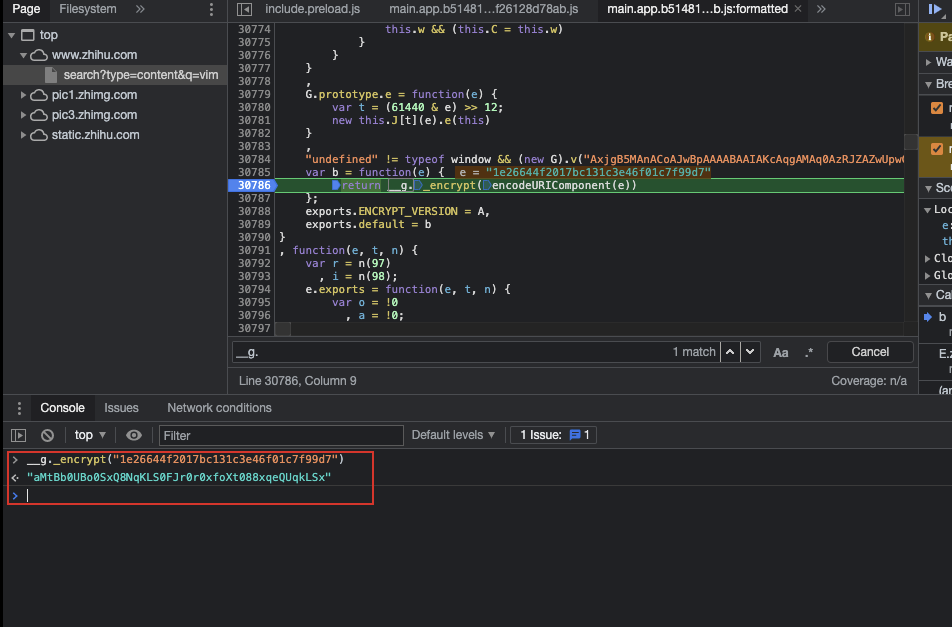Open the search?type=content&q=vim file
This screenshot has width=952, height=627.
(x=140, y=75)
